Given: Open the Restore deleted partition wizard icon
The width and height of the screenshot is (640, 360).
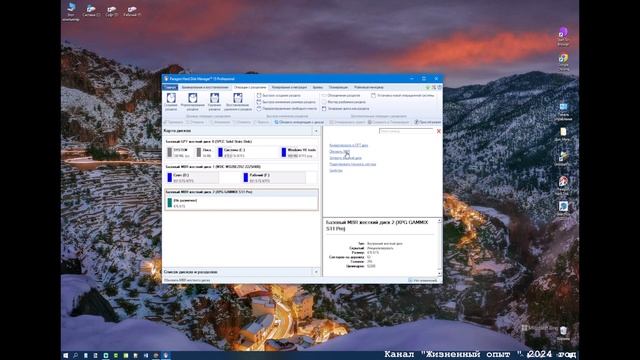Looking at the screenshot, I should pyautogui.click(x=238, y=101).
